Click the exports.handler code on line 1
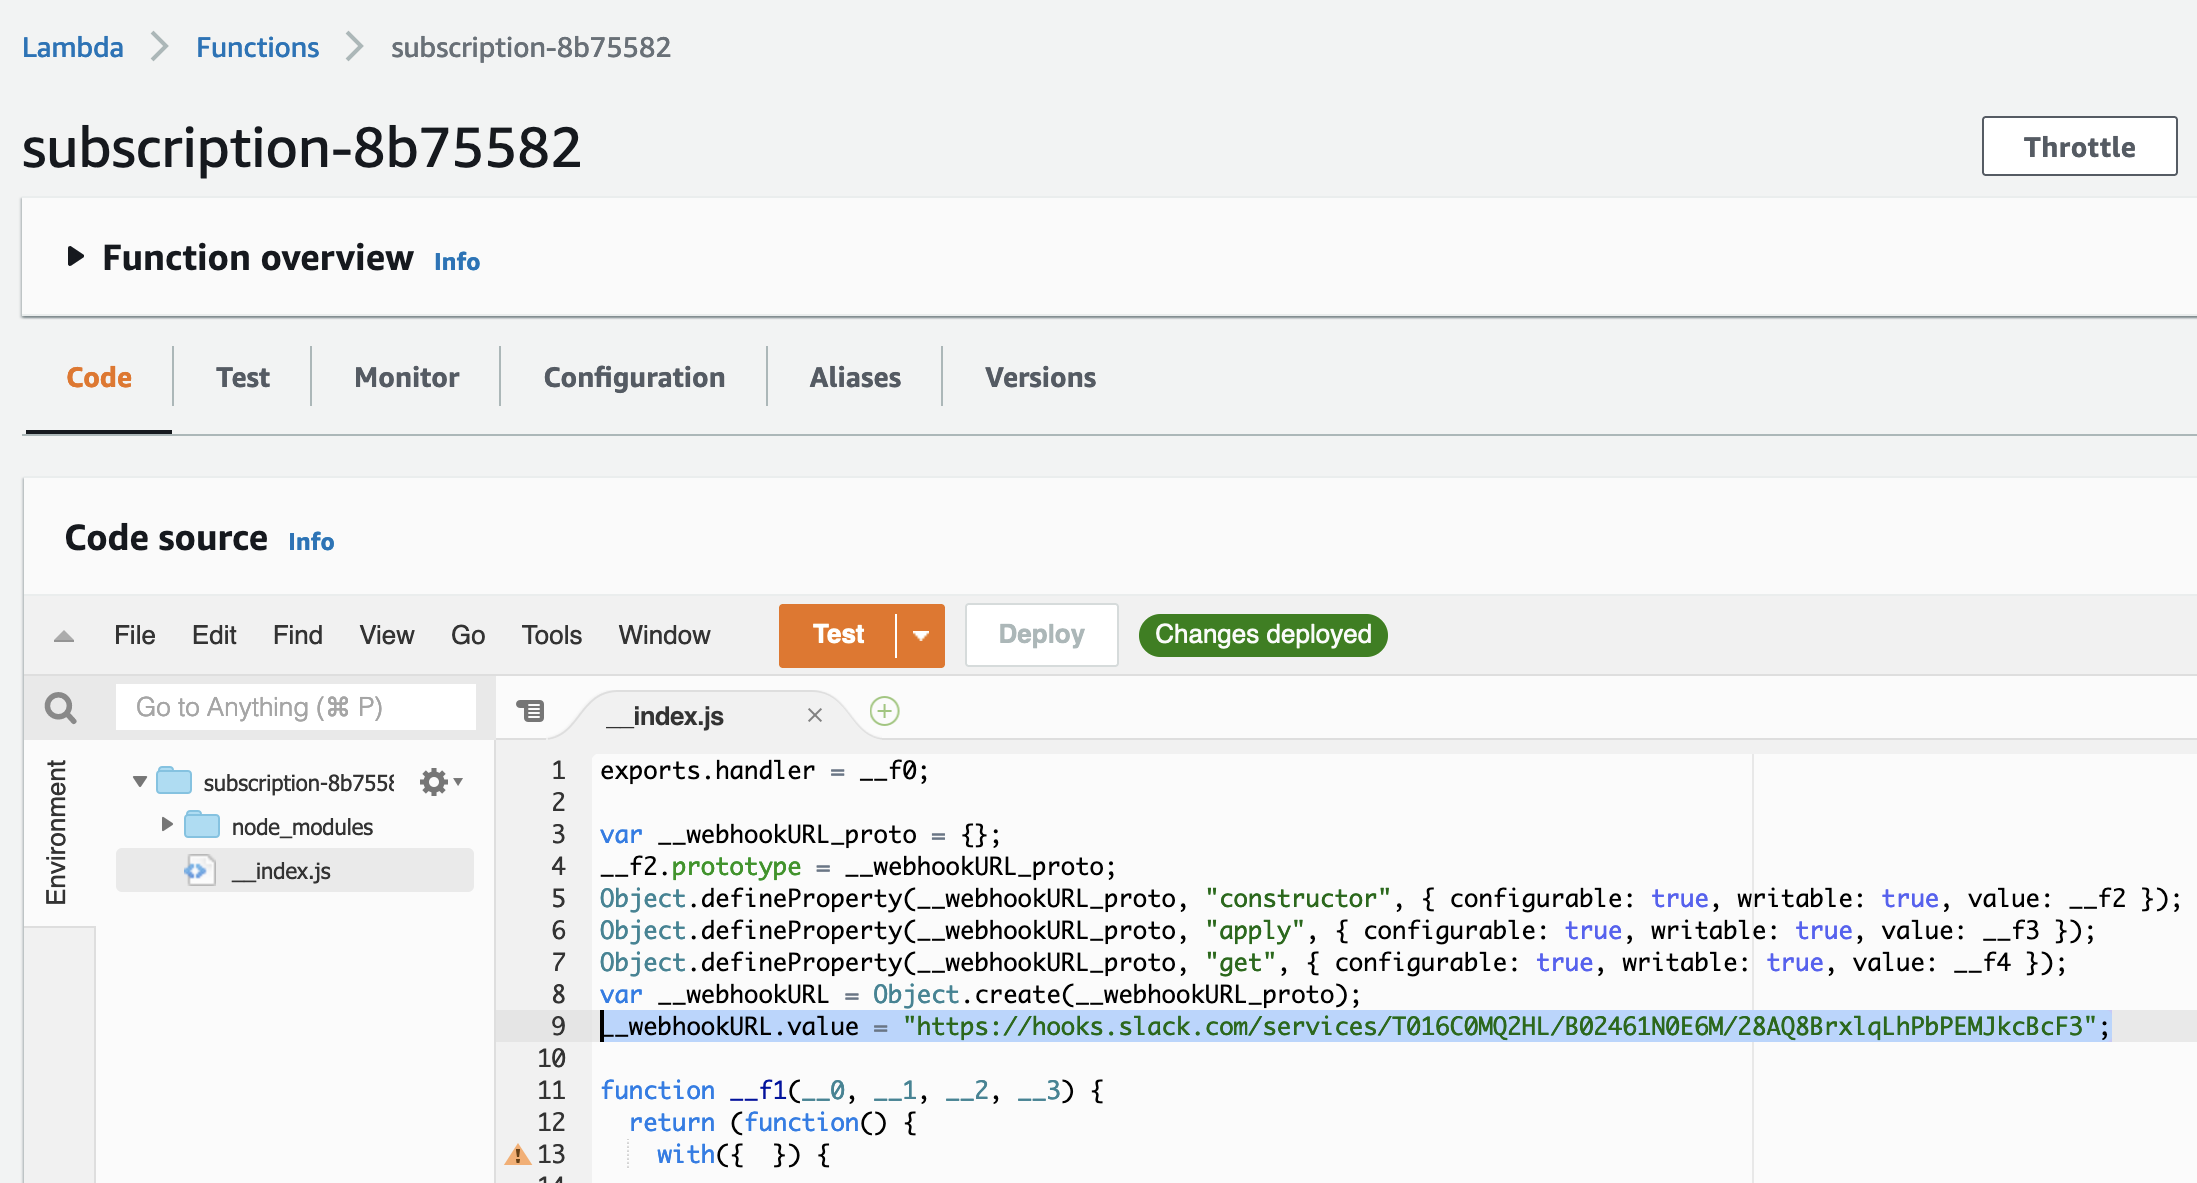 point(764,771)
